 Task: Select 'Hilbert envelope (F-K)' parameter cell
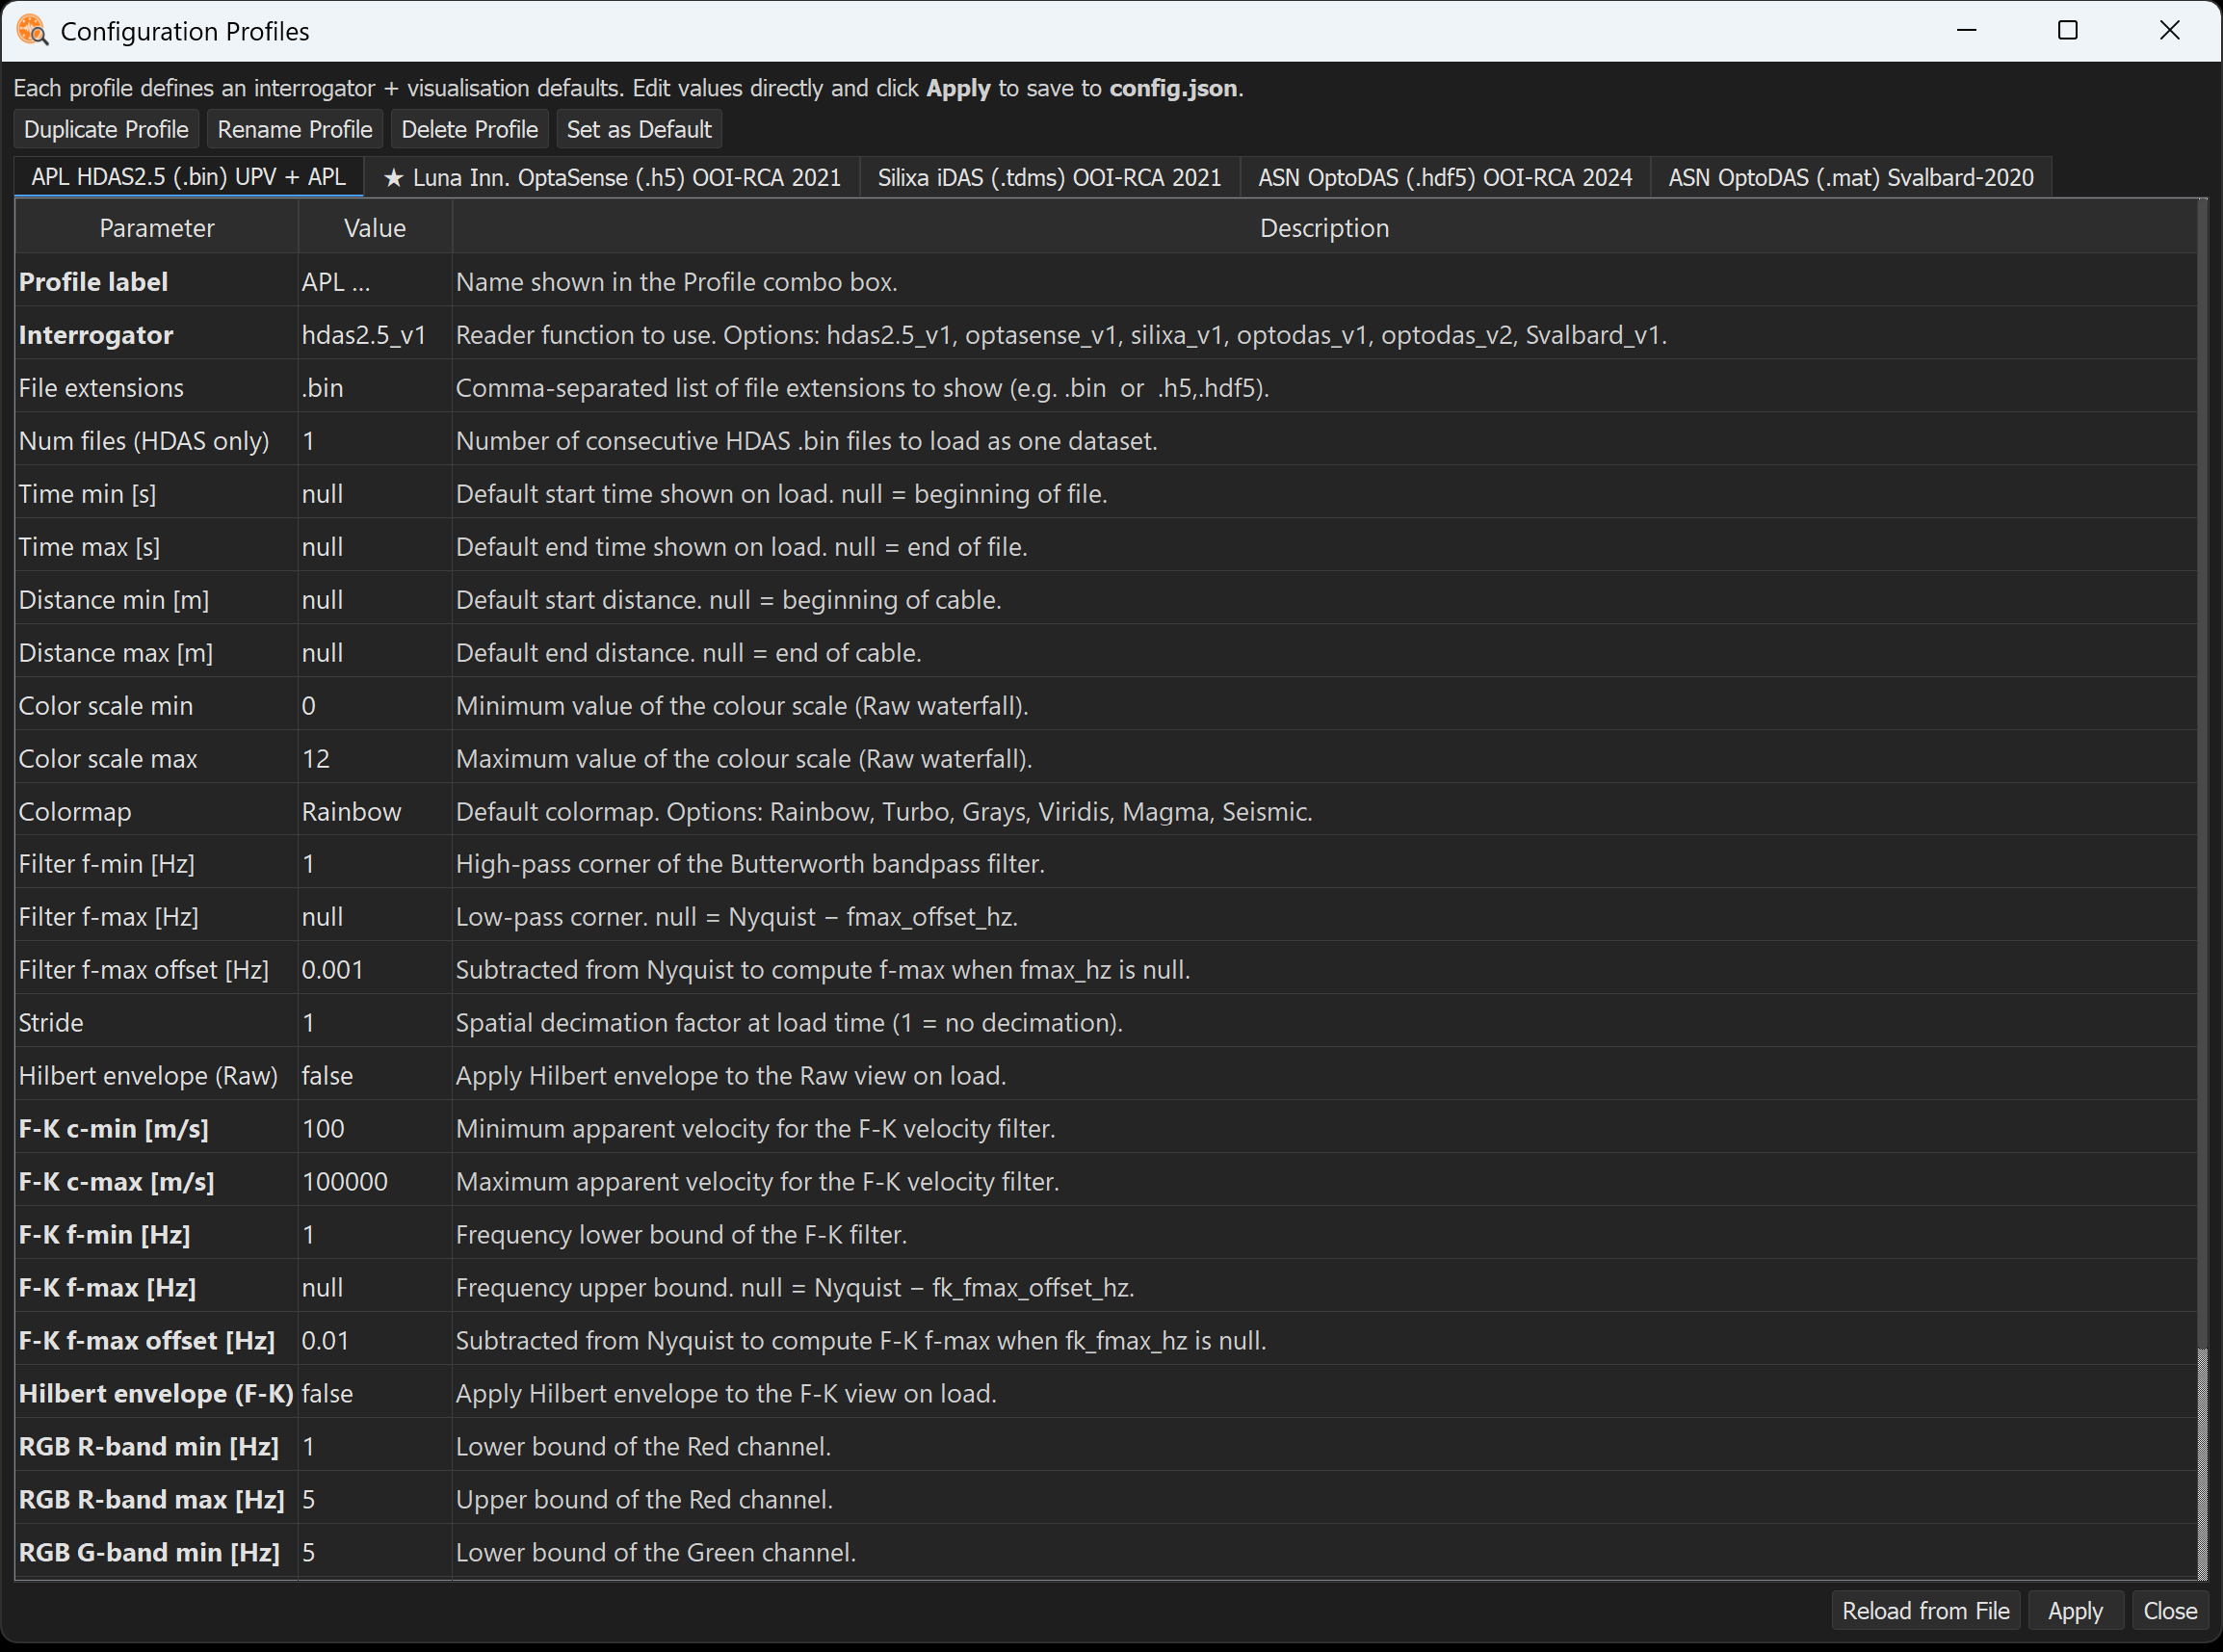pyautogui.click(x=156, y=1394)
